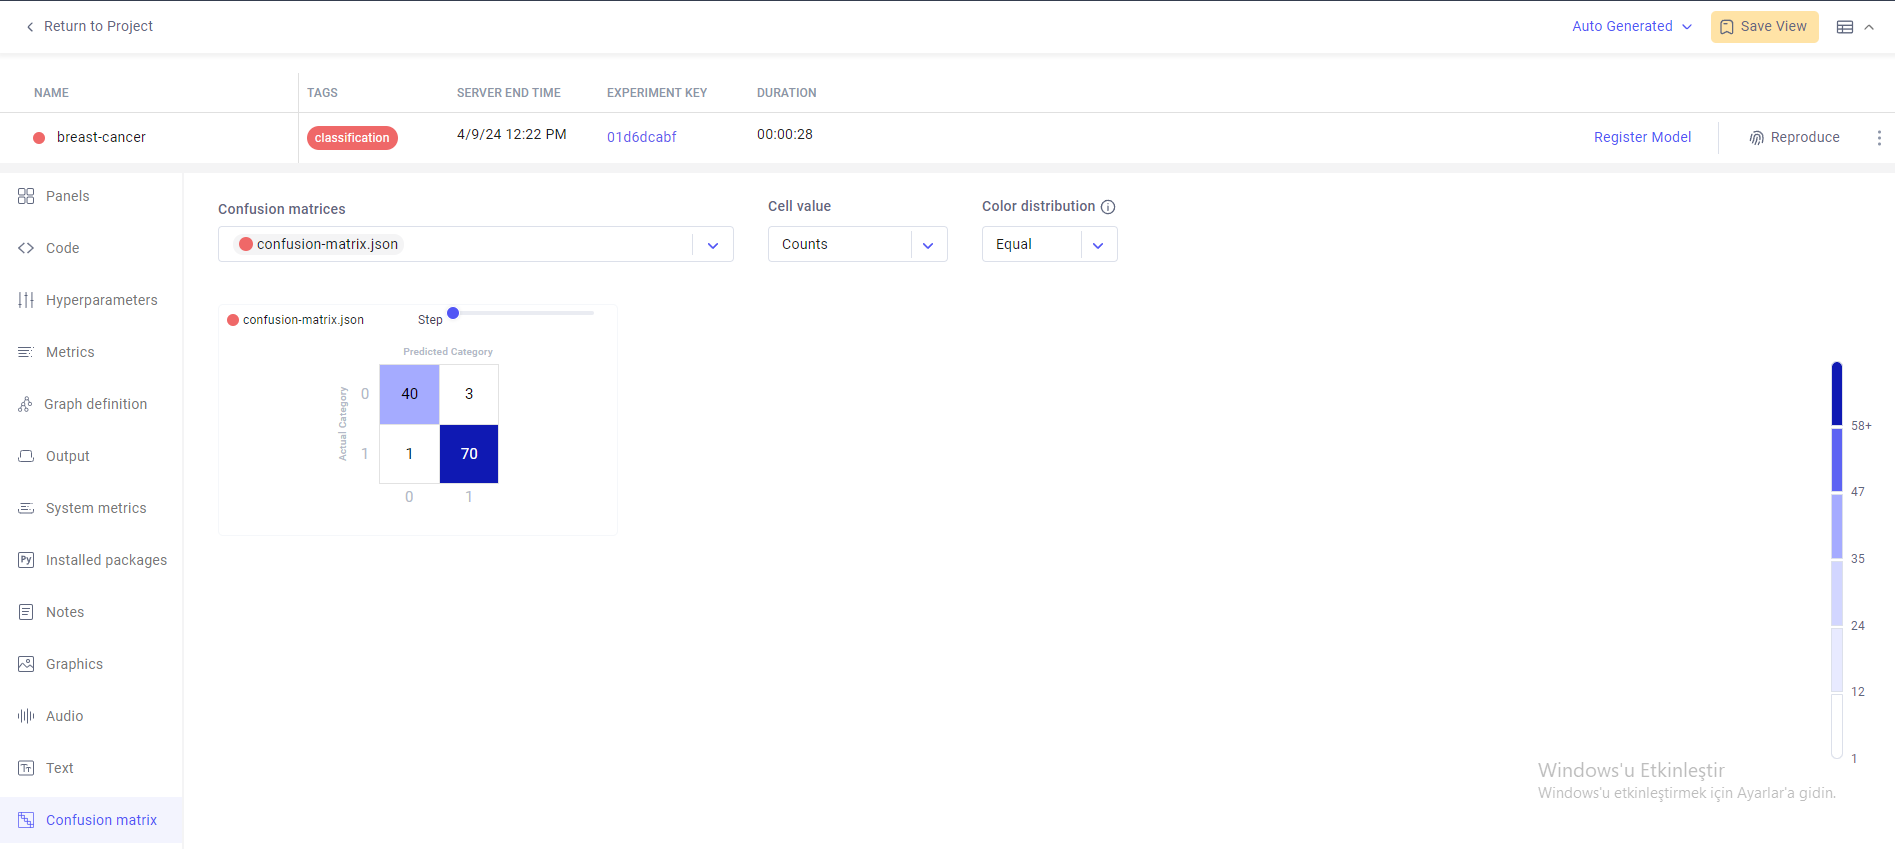Switch to the Audio tab
The image size is (1895, 849).
[91, 716]
